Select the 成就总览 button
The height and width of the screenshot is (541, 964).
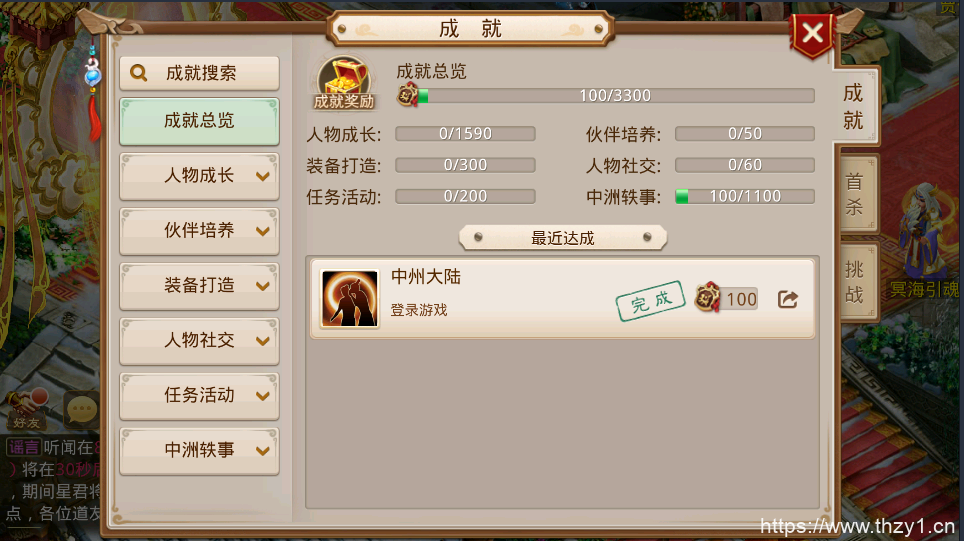coord(199,121)
